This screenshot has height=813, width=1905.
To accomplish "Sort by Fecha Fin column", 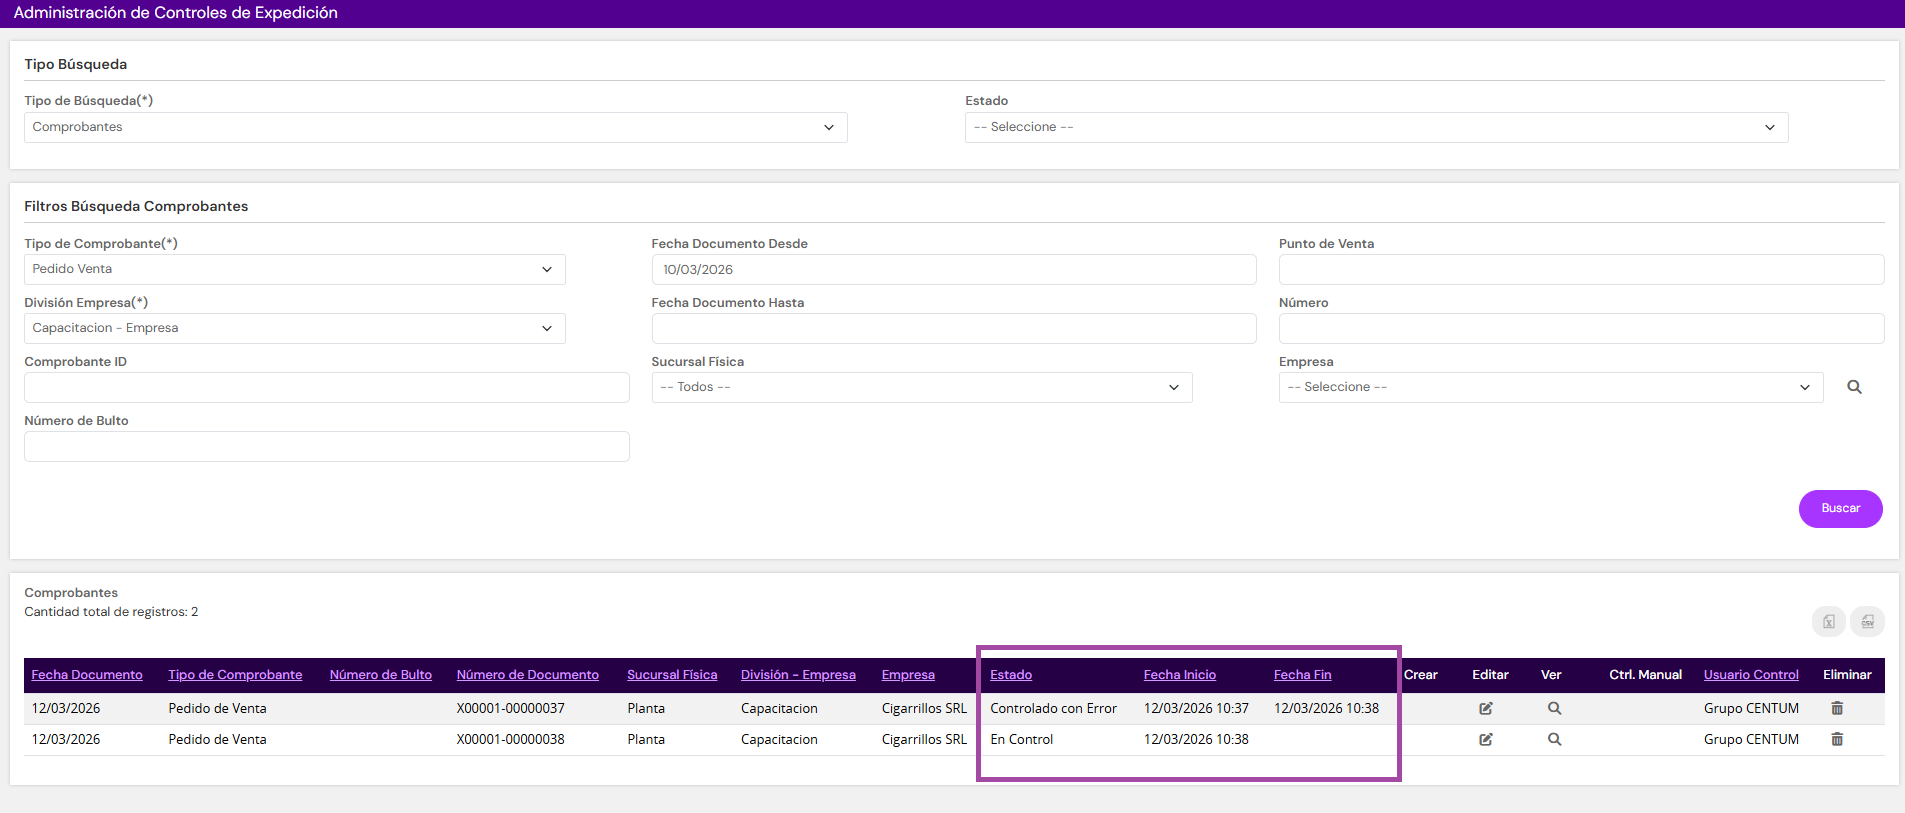I will pyautogui.click(x=1303, y=675).
